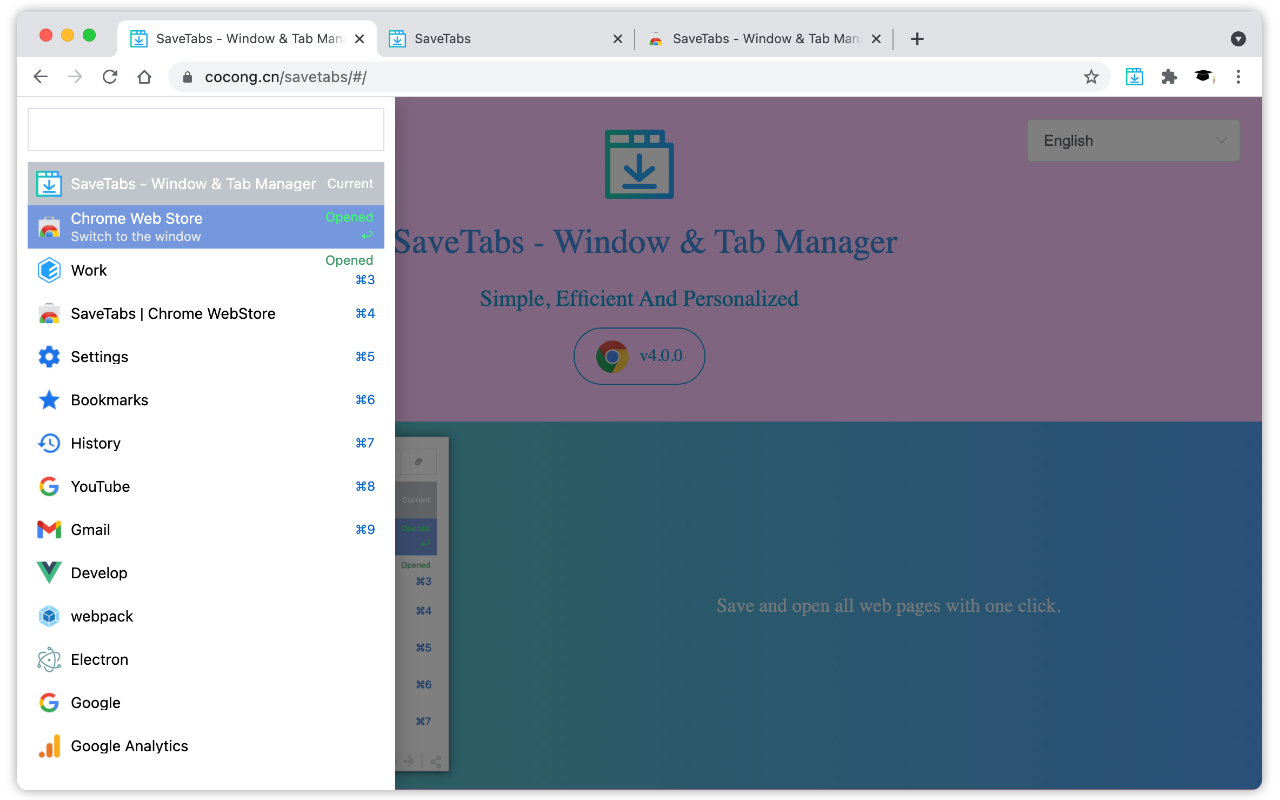The height and width of the screenshot is (800, 1280).
Task: Open SaveTabs | Chrome WebStore entry
Action: tap(206, 314)
